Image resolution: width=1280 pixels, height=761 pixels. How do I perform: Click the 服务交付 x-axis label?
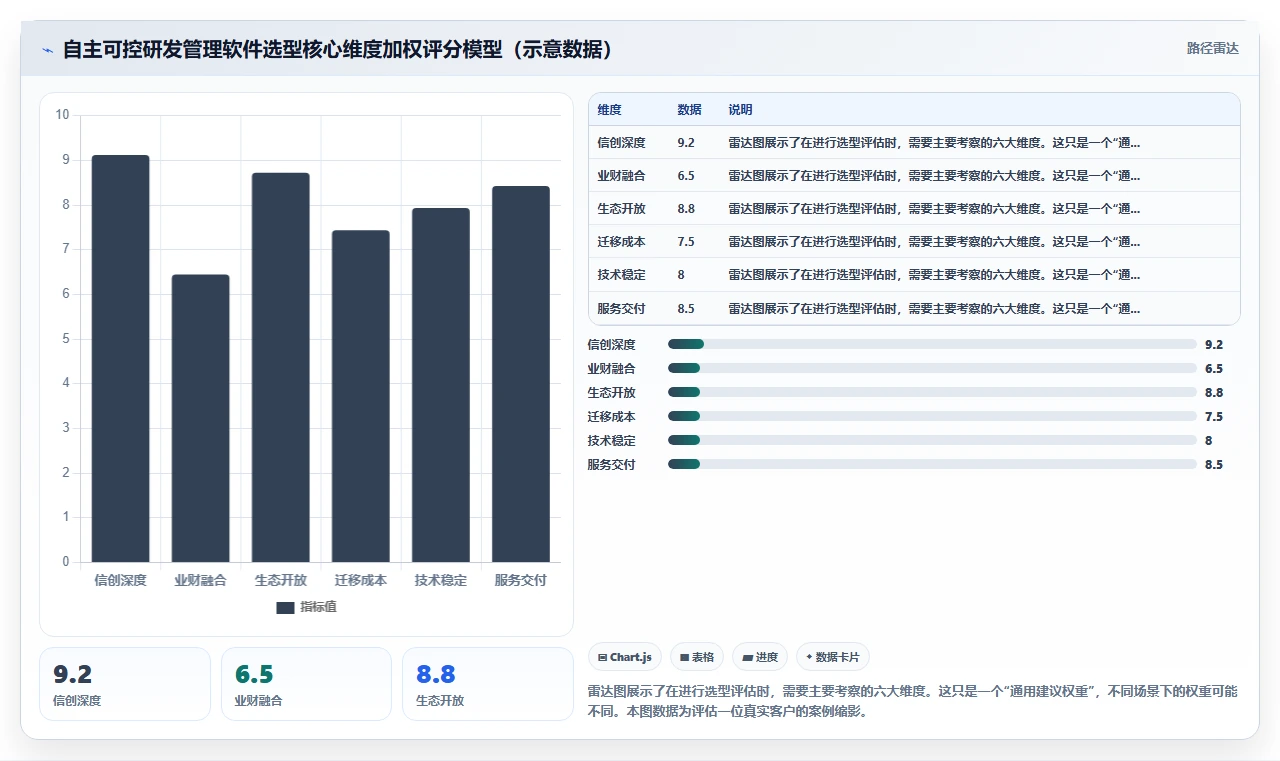[x=521, y=580]
